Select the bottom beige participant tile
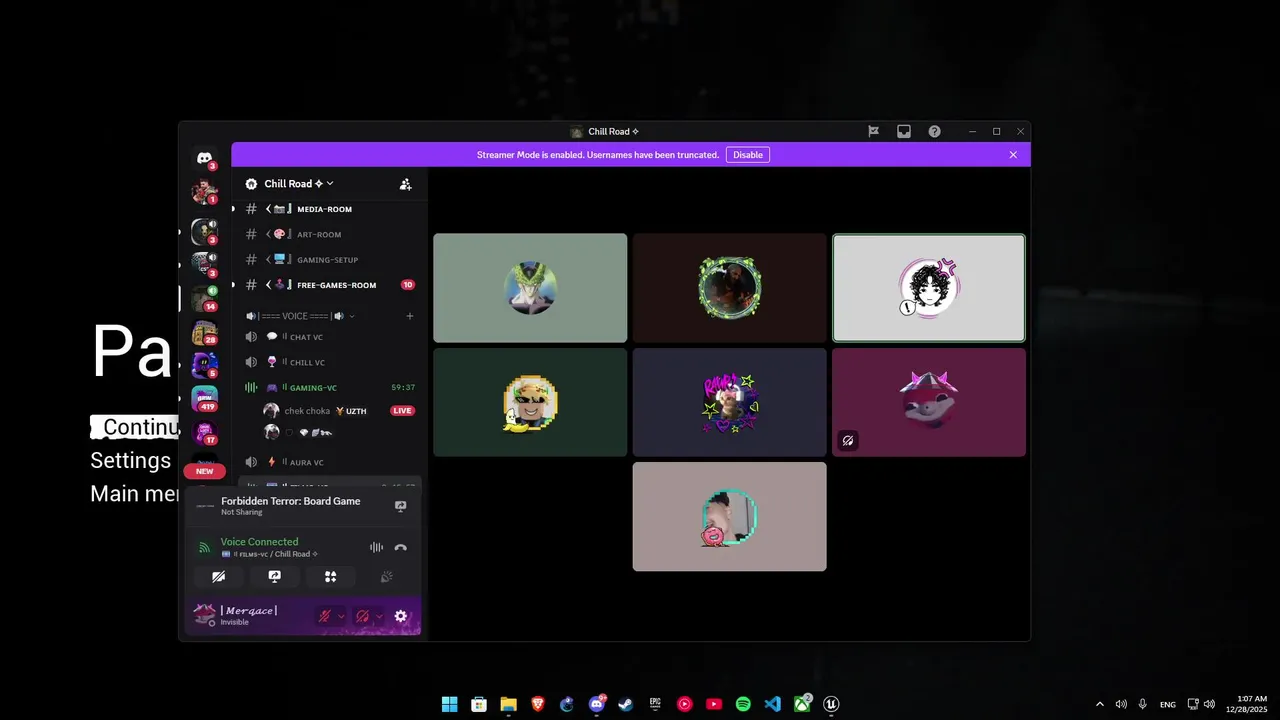The width and height of the screenshot is (1280, 720). (x=730, y=516)
